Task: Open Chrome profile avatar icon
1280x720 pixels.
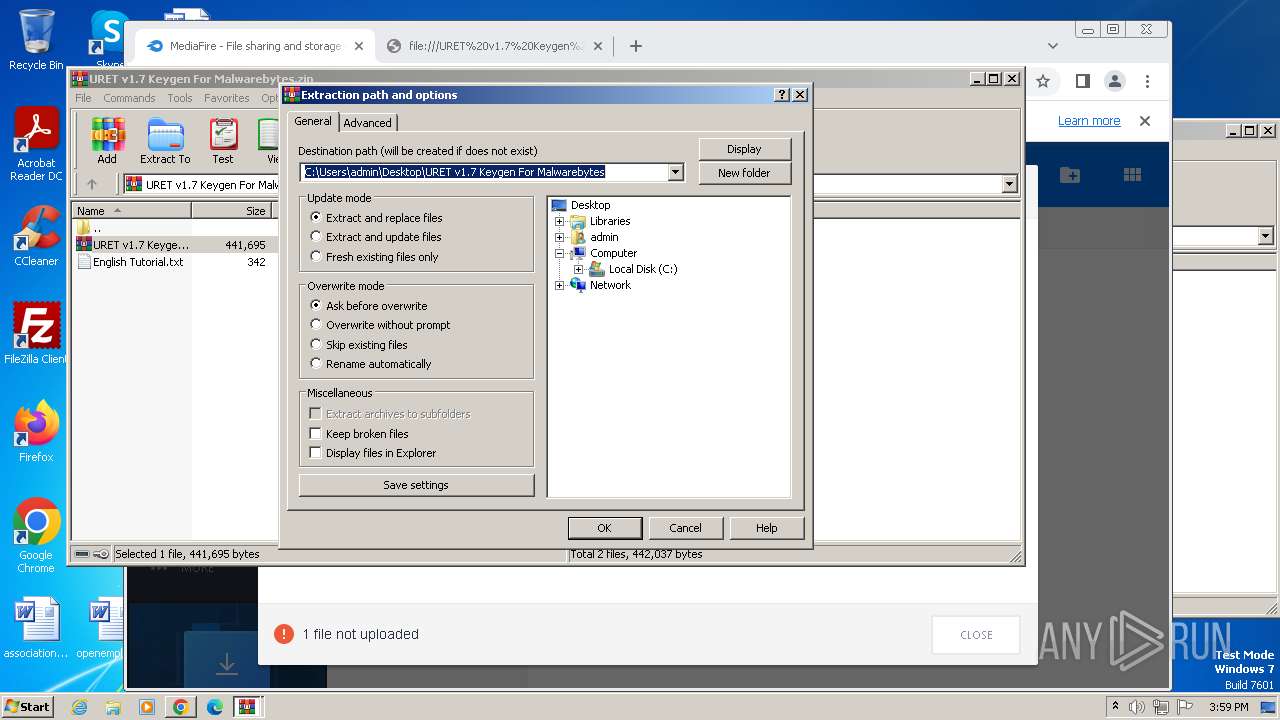Action: 1115,81
